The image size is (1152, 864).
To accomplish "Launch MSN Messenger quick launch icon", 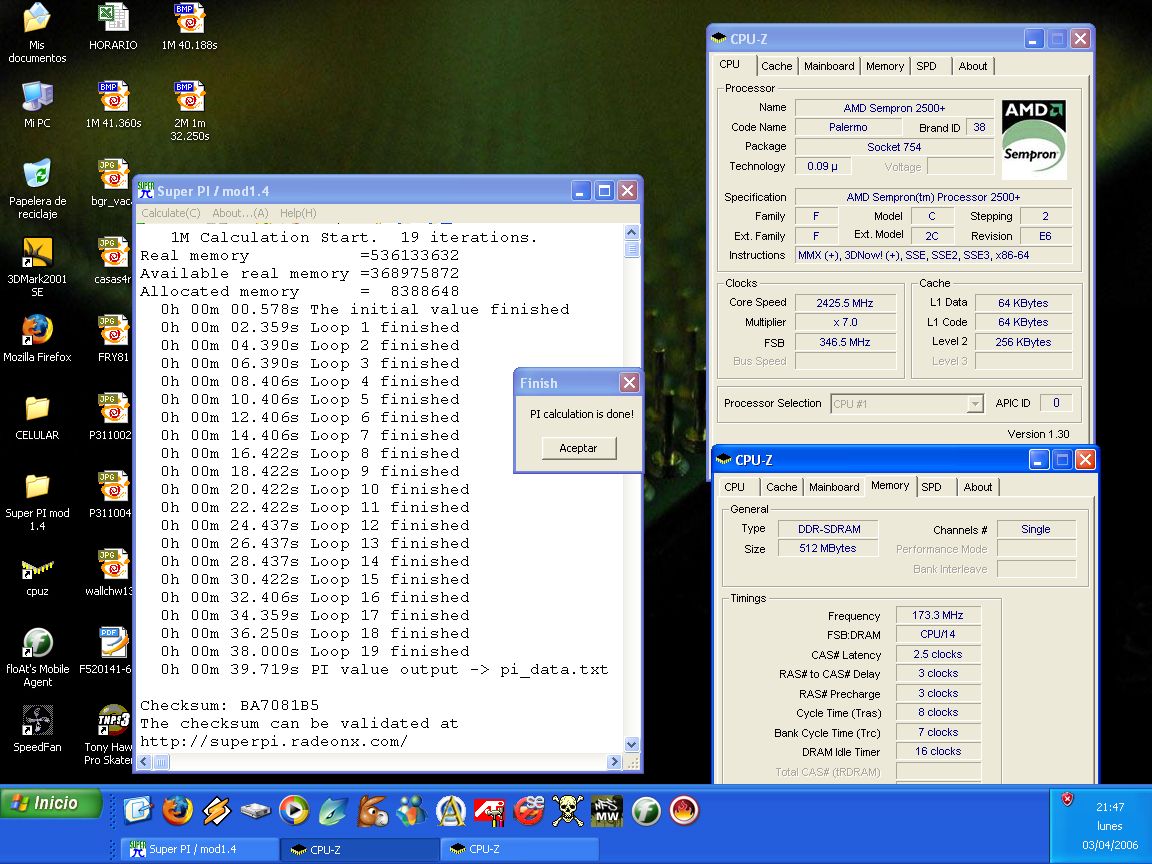I will click(411, 811).
